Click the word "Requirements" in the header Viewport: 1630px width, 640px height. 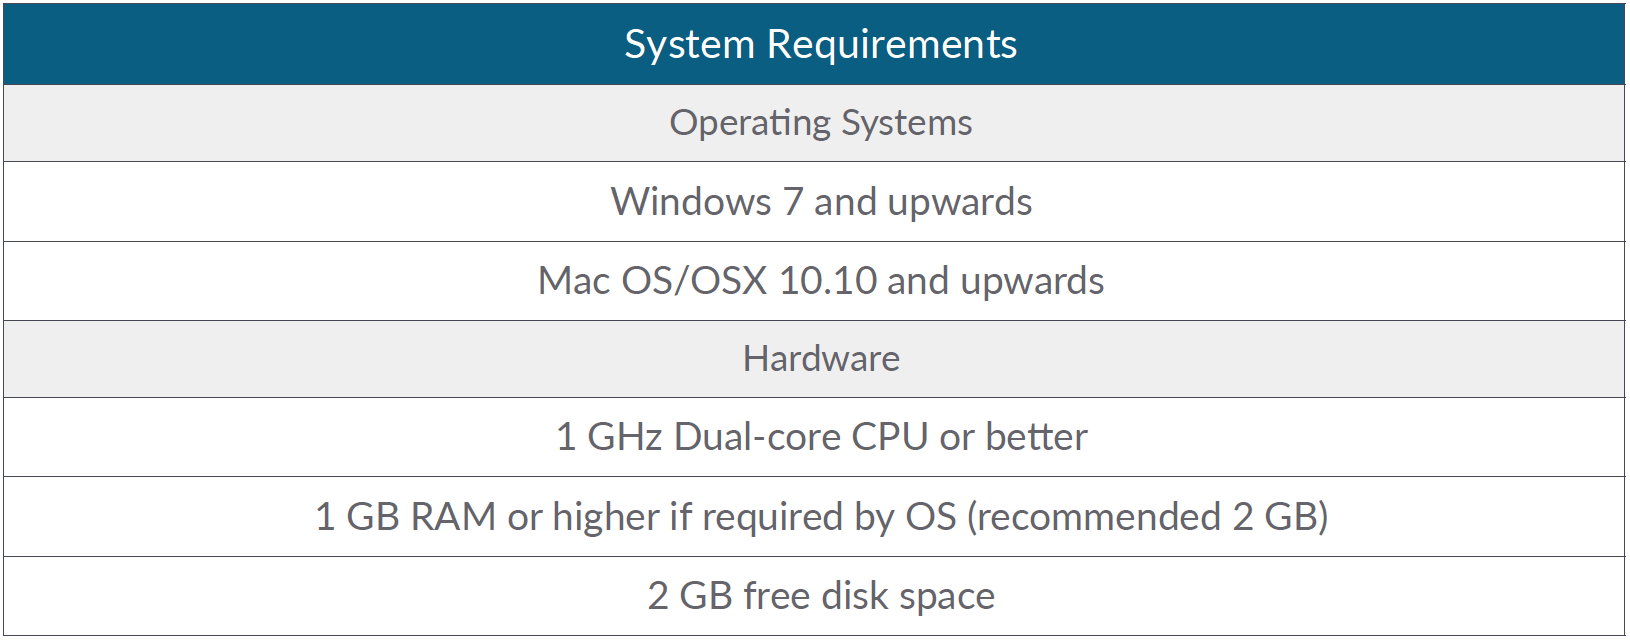891,45
